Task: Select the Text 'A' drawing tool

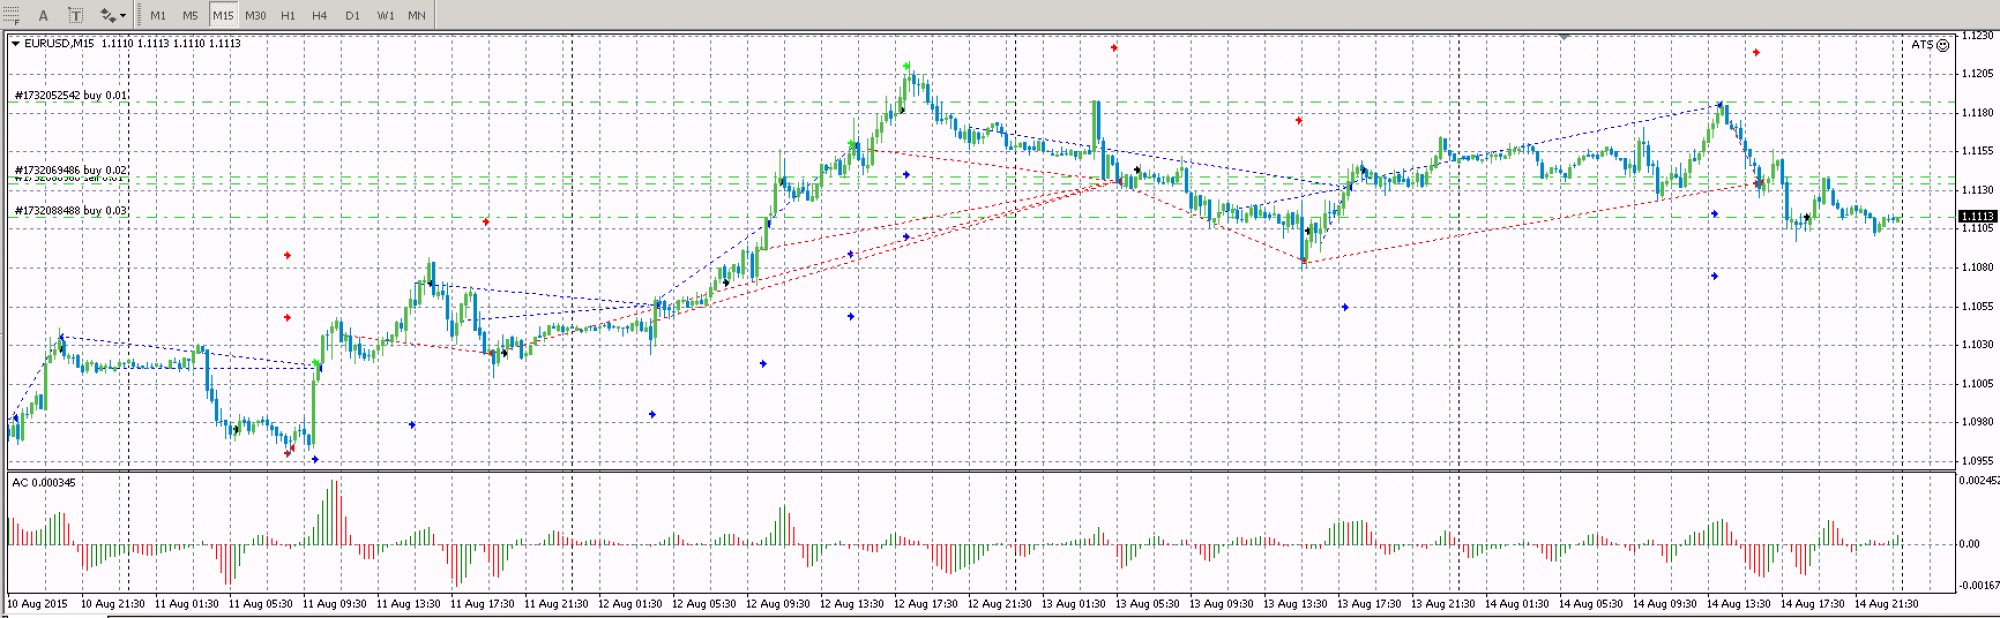Action: 43,15
